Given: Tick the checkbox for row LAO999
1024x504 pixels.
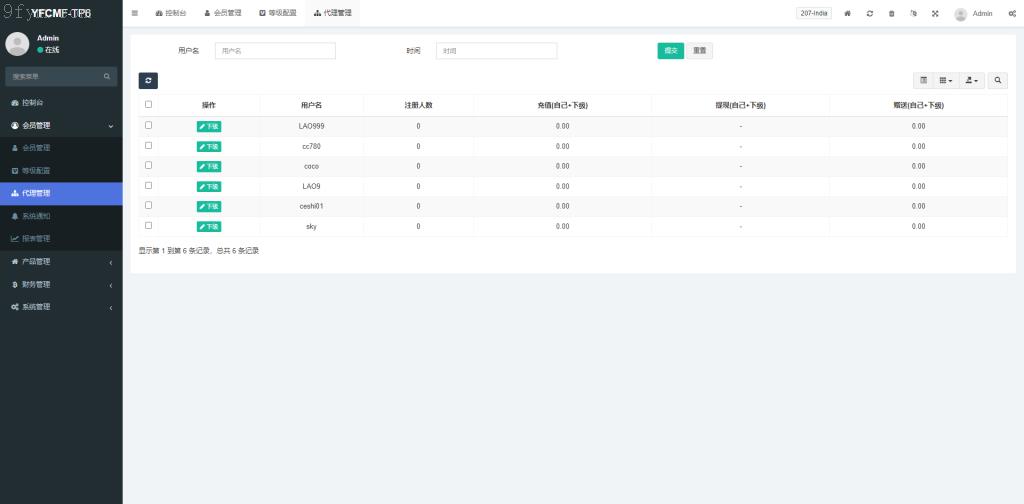Looking at the screenshot, I should pos(149,125).
